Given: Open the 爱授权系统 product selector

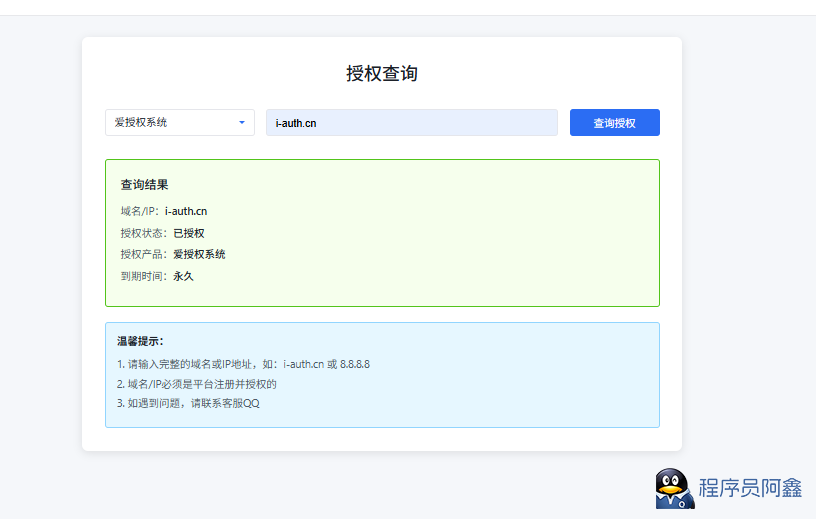Looking at the screenshot, I should 170,123.
